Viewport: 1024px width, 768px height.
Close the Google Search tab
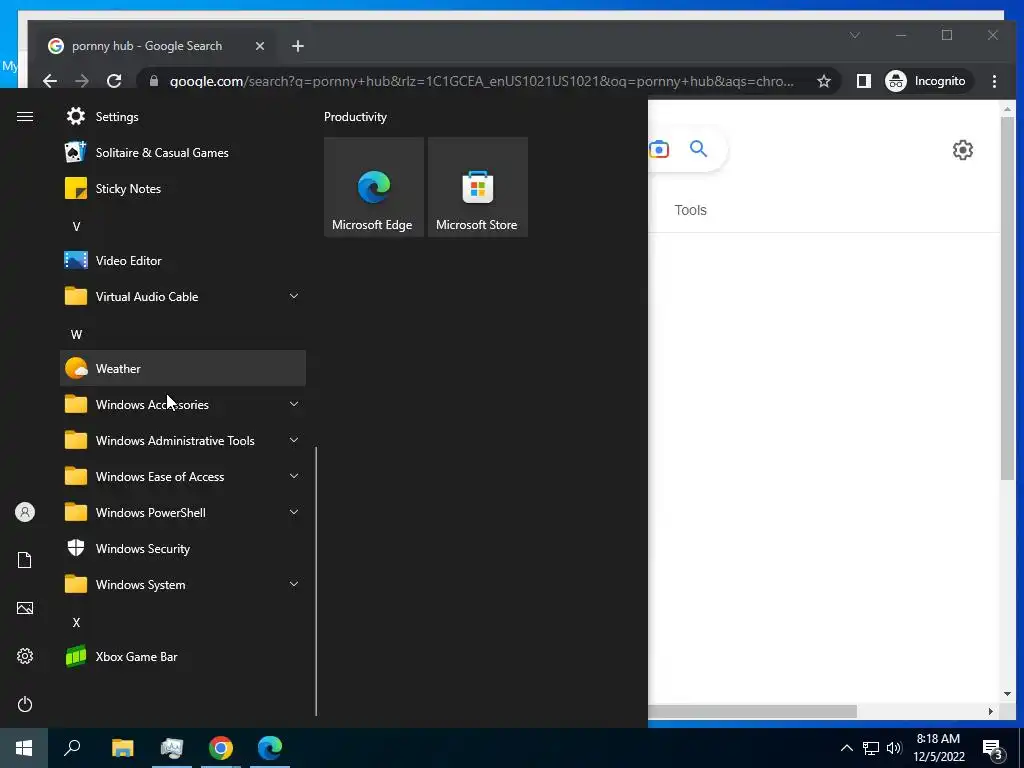[x=260, y=46]
